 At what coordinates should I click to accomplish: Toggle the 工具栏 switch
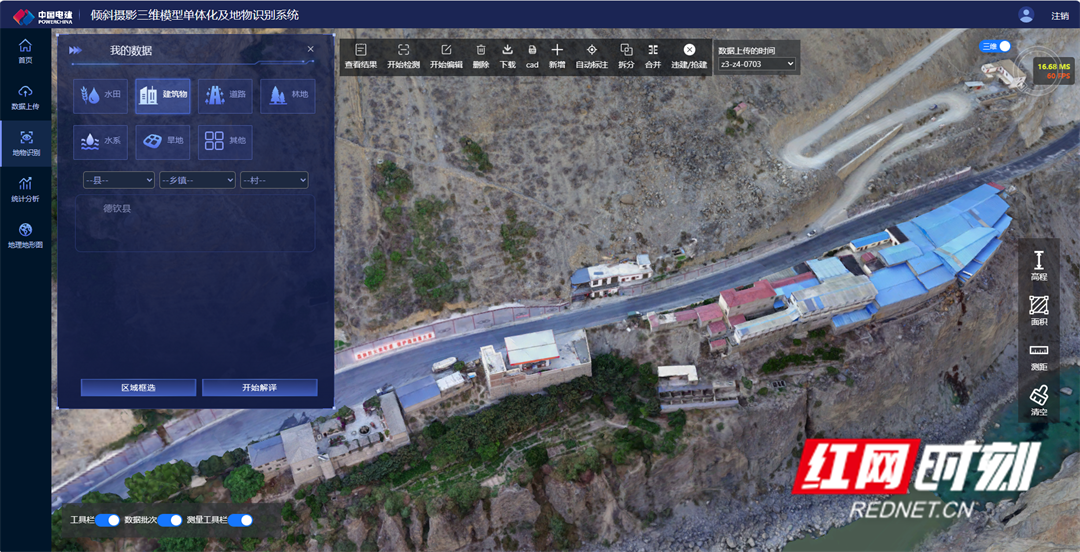pyautogui.click(x=107, y=520)
